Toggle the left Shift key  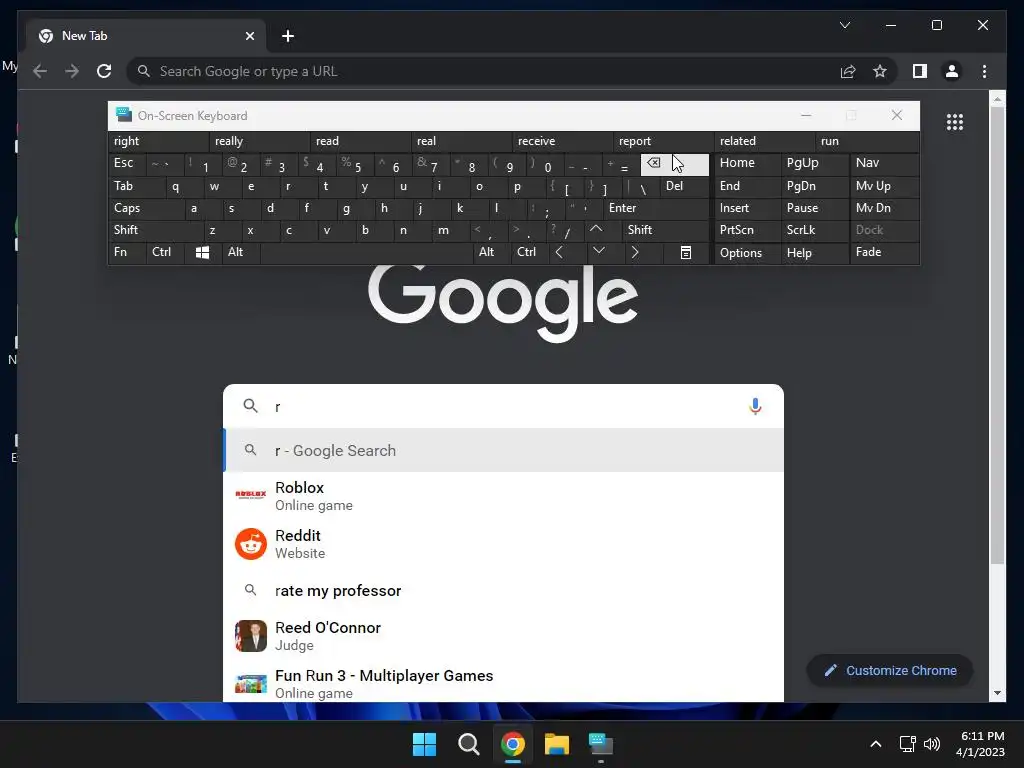(x=155, y=231)
